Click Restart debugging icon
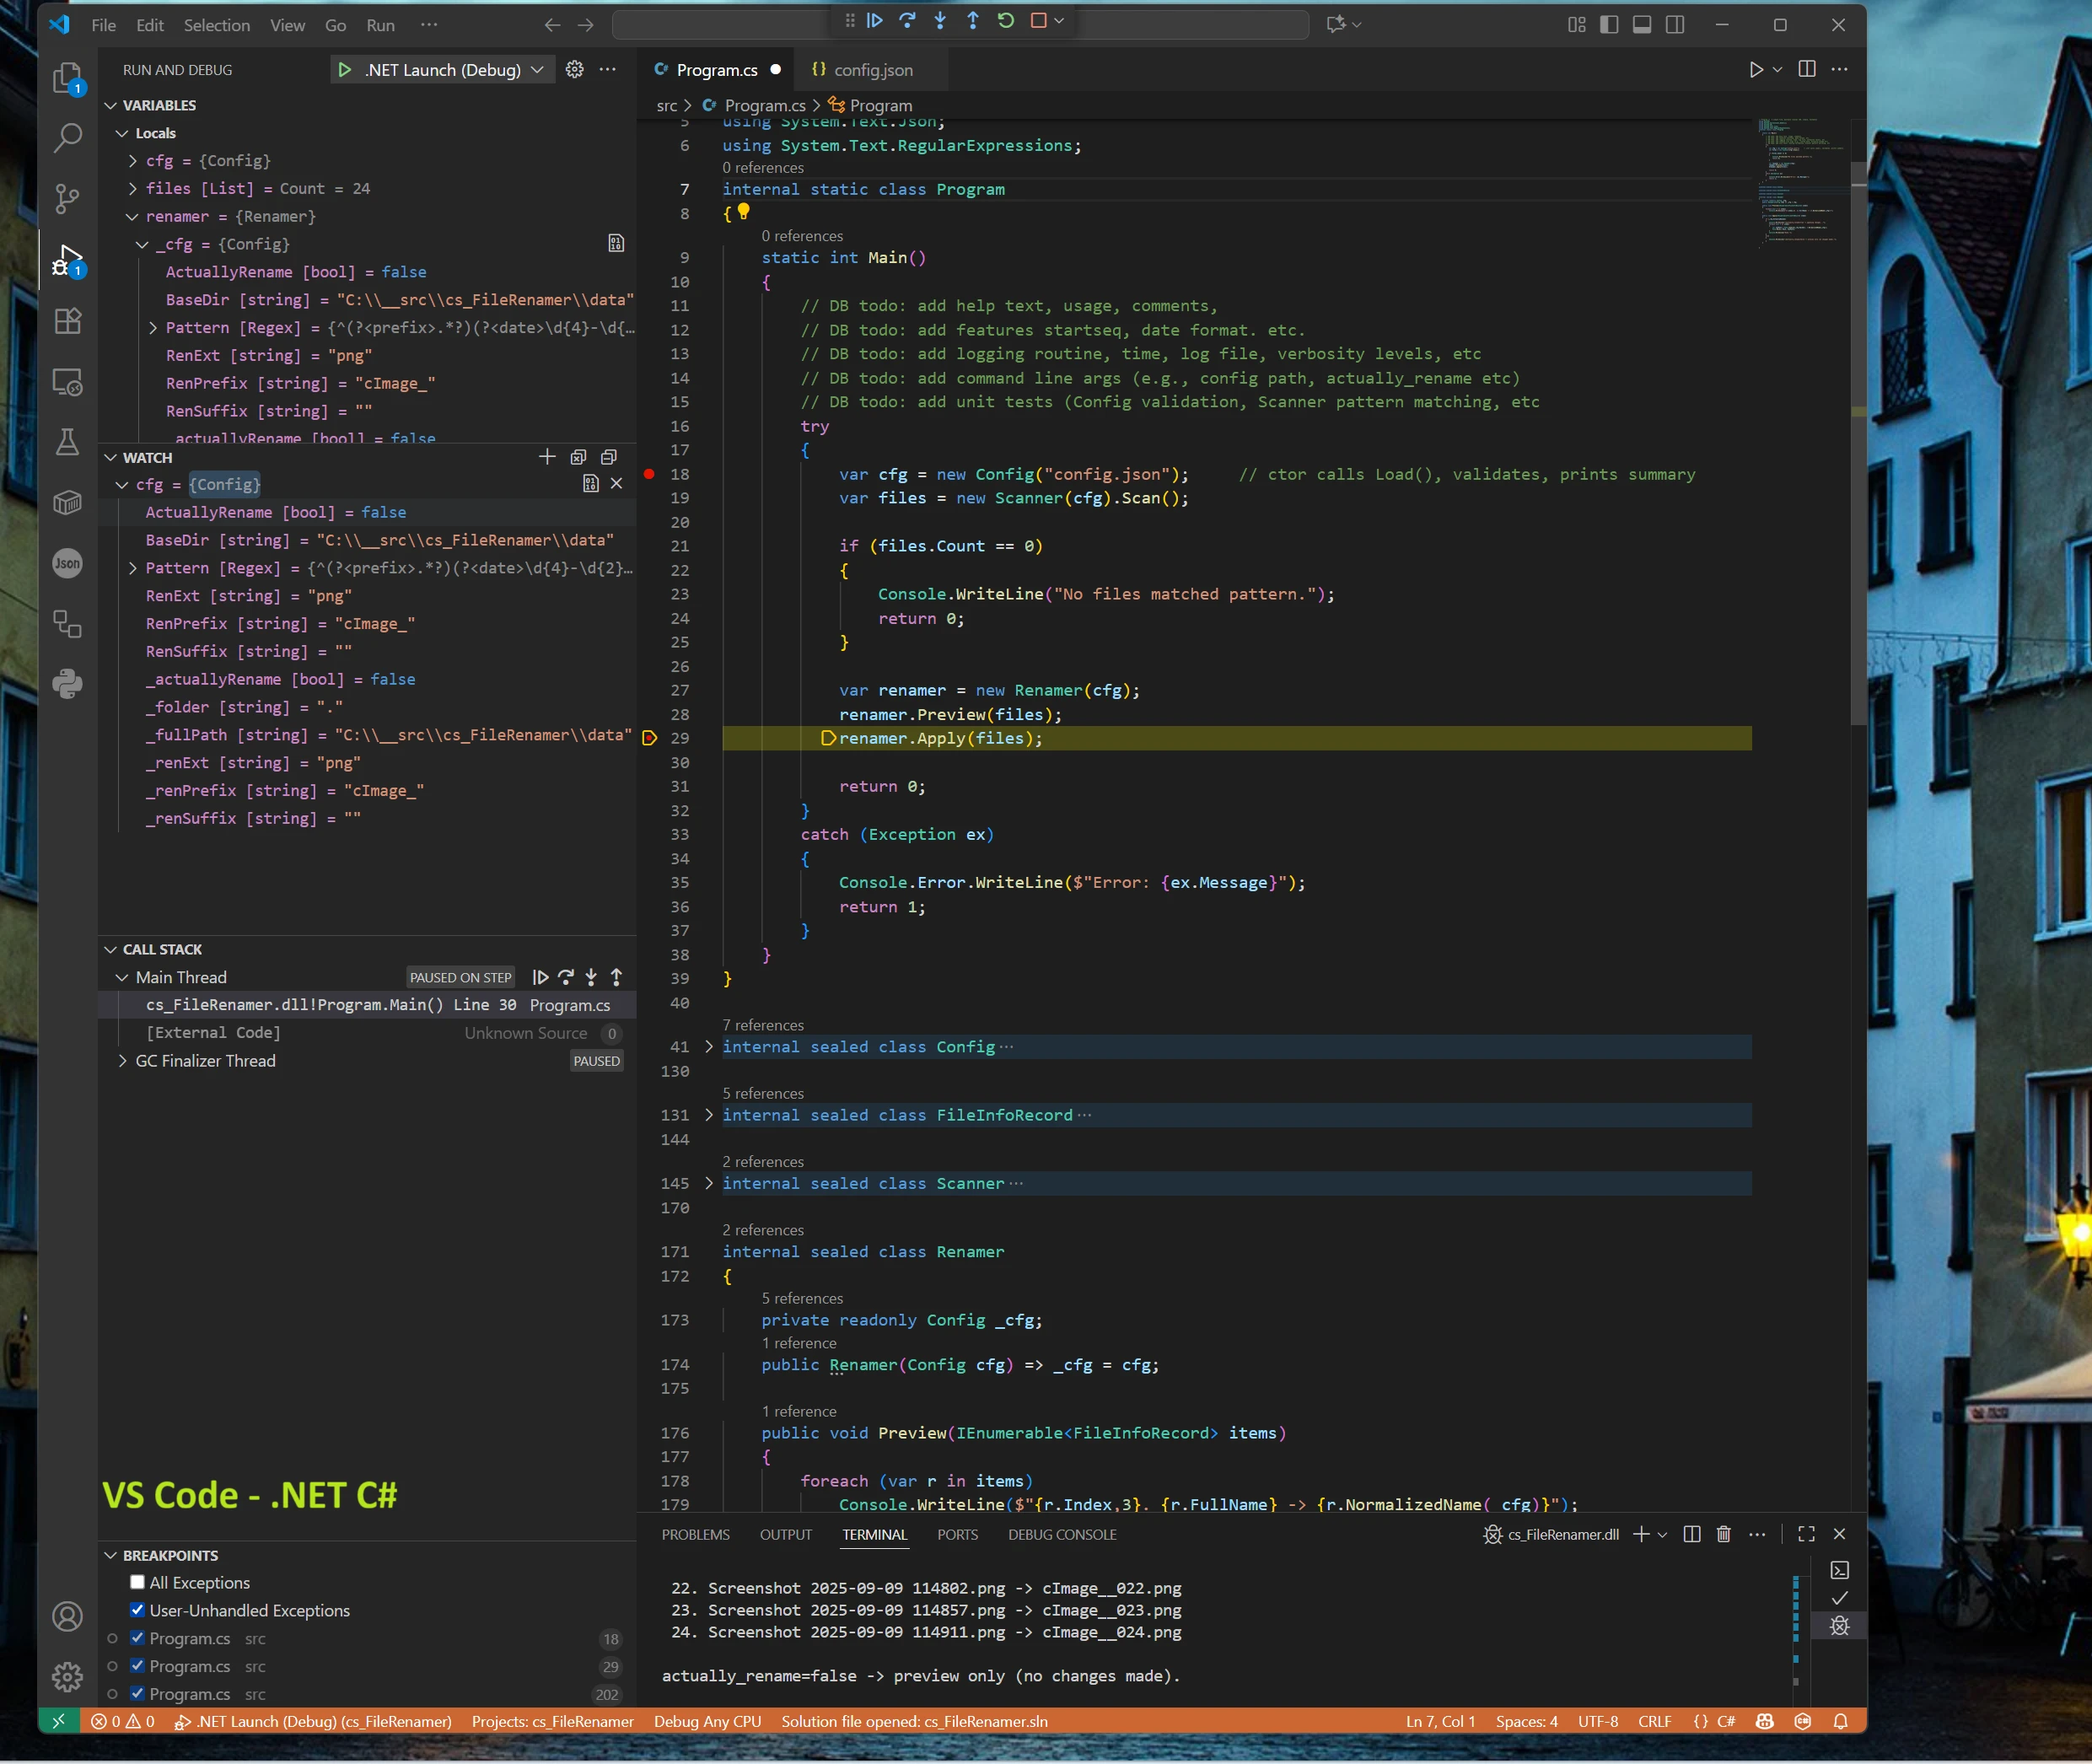 click(1005, 21)
